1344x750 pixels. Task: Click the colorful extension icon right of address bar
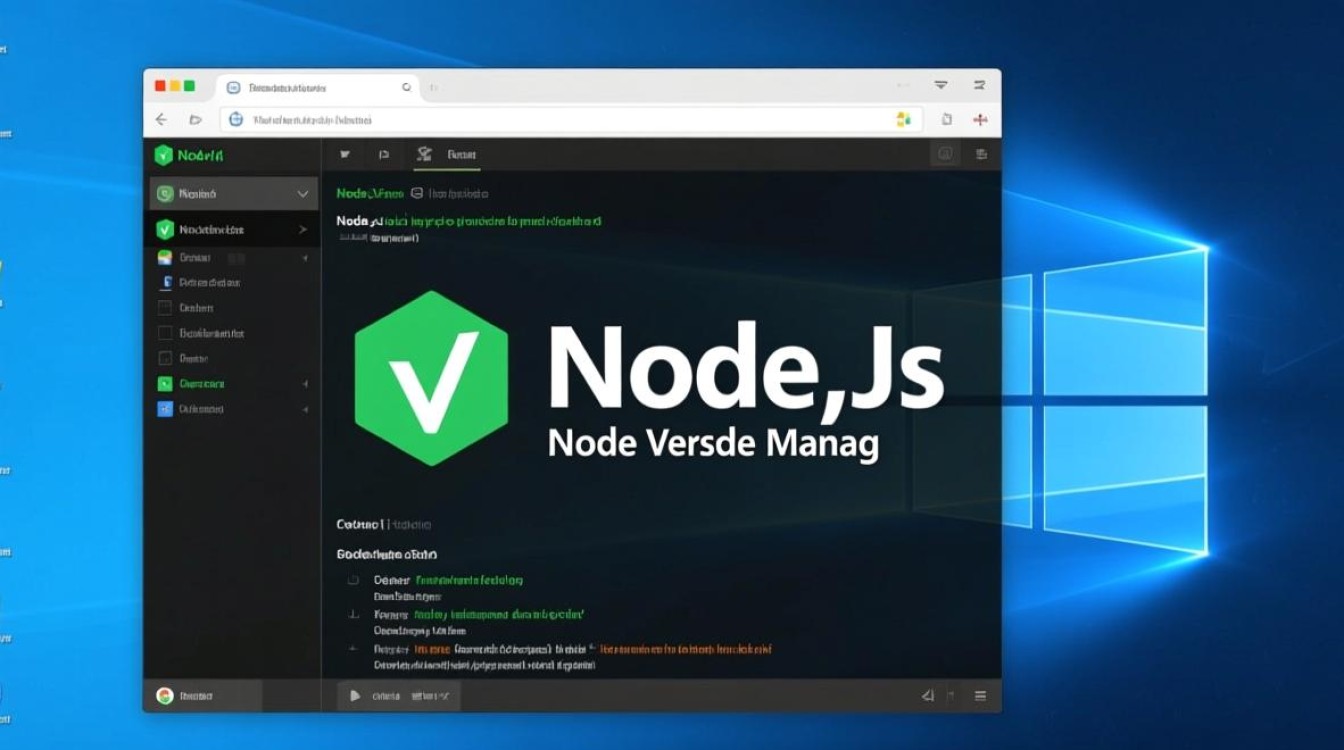coord(903,120)
